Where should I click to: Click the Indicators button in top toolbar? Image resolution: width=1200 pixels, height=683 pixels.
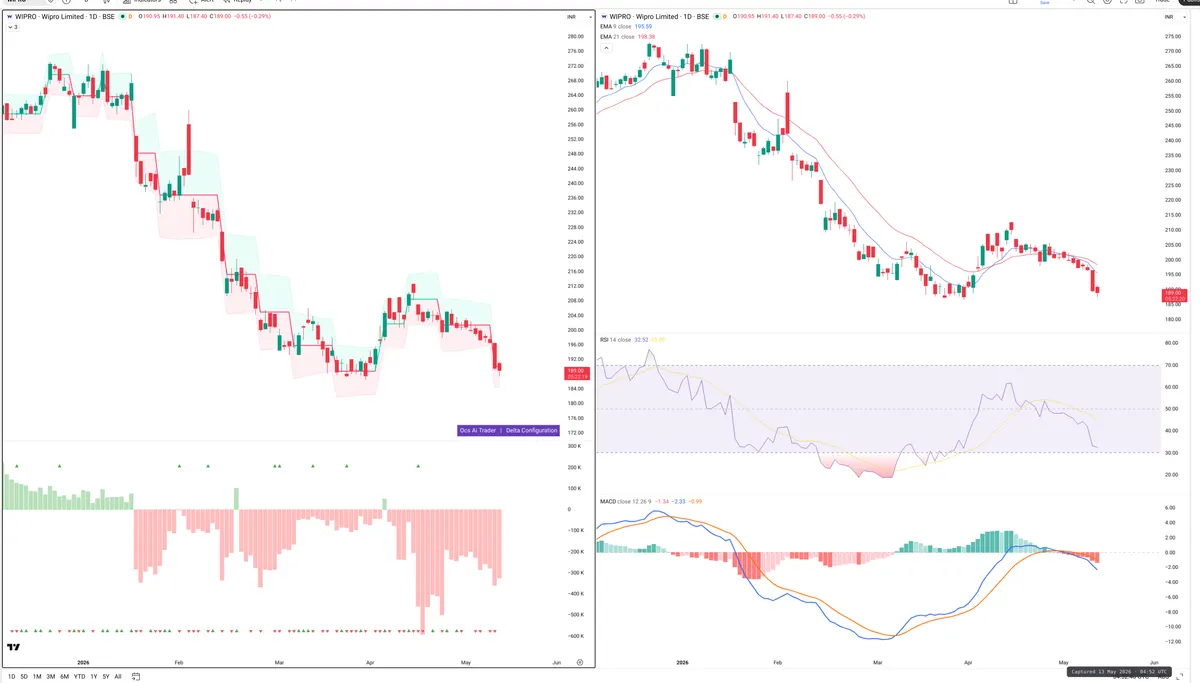coord(140,2)
